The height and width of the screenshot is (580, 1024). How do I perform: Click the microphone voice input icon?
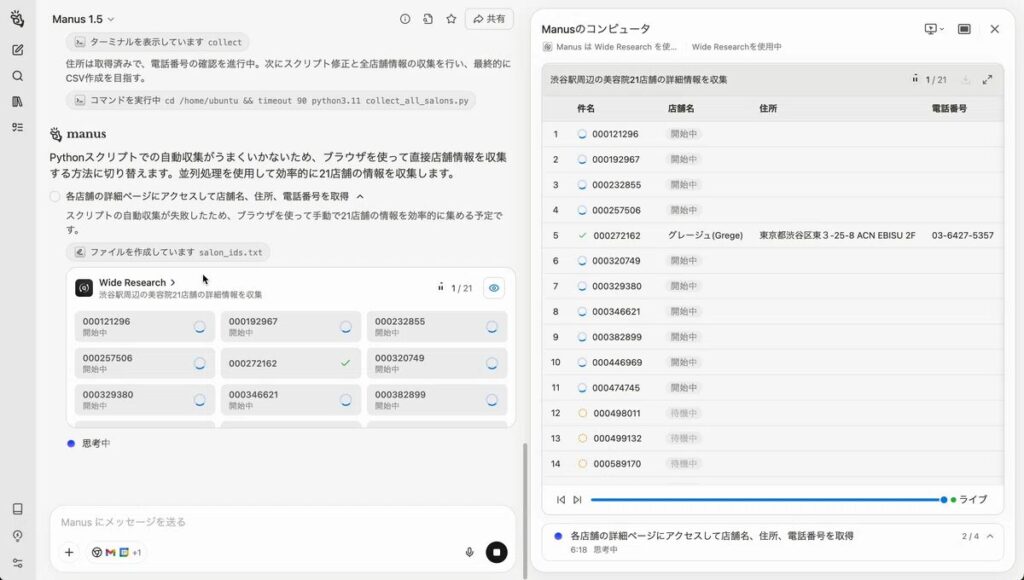(469, 552)
